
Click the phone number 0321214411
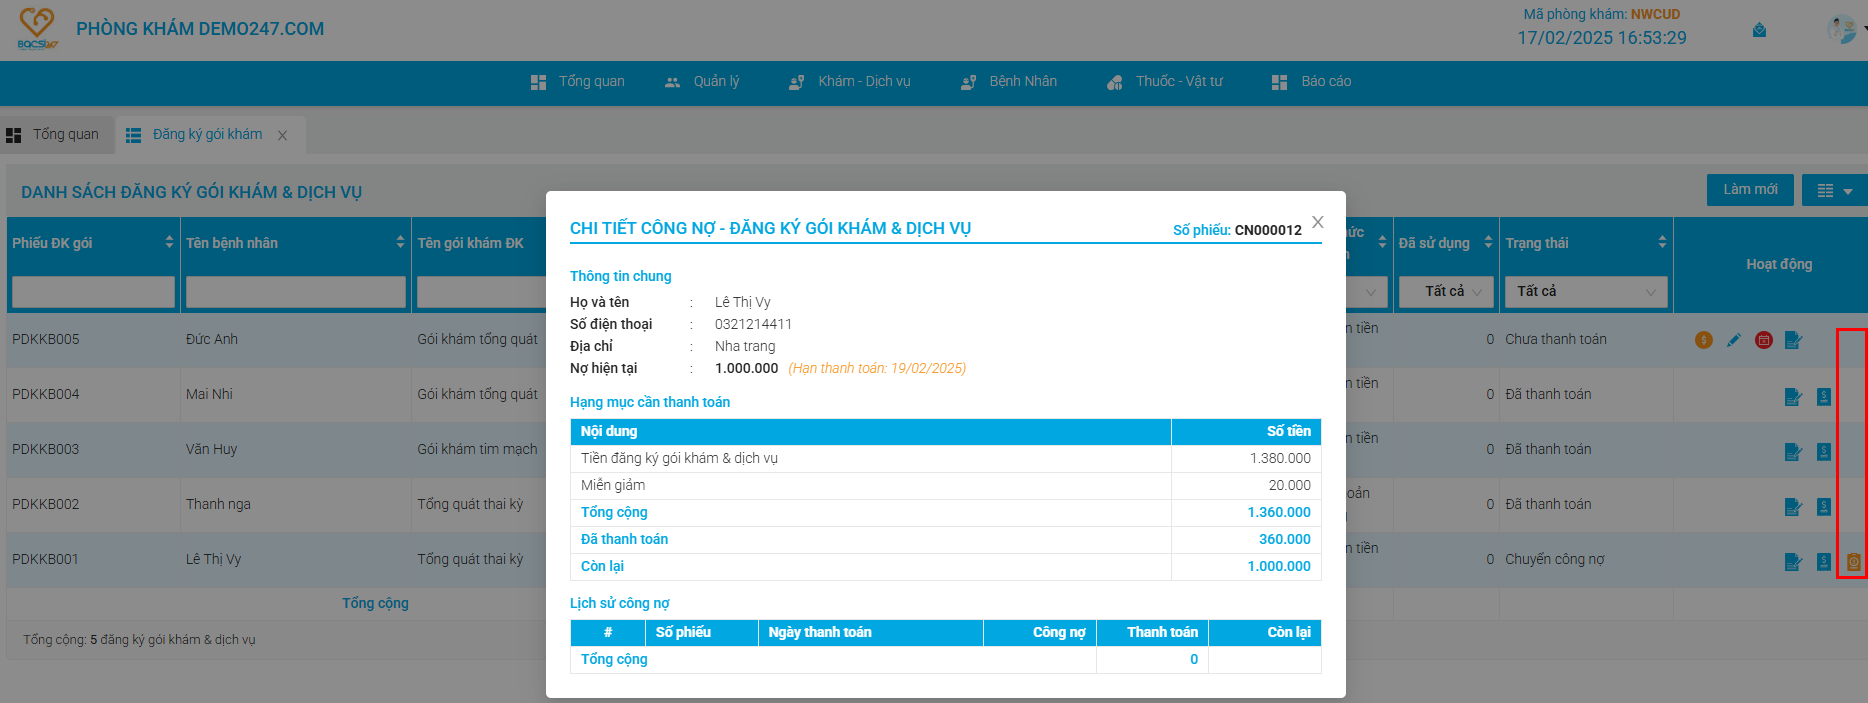pos(753,325)
